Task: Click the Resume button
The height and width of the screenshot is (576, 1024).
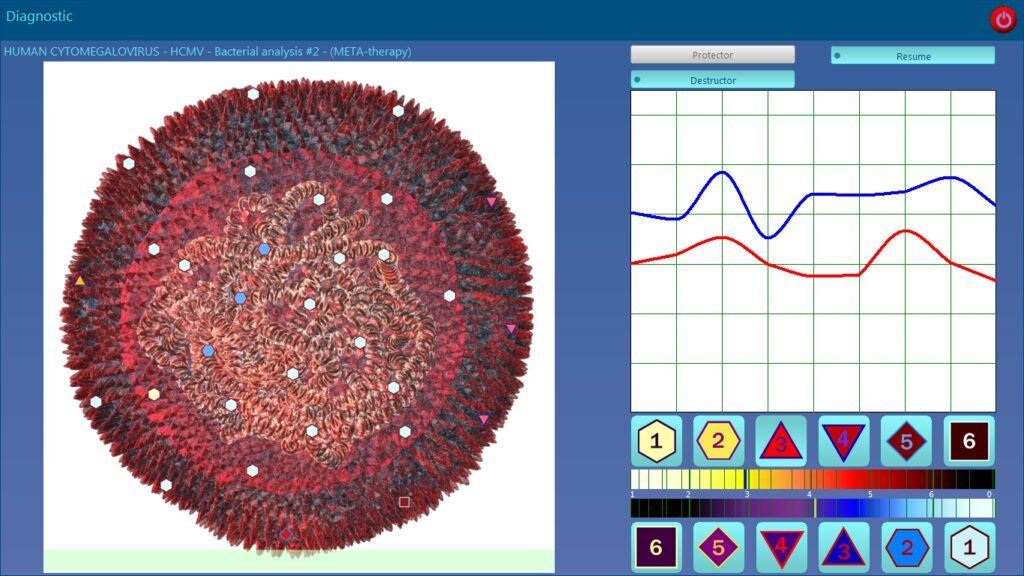Action: pos(913,56)
